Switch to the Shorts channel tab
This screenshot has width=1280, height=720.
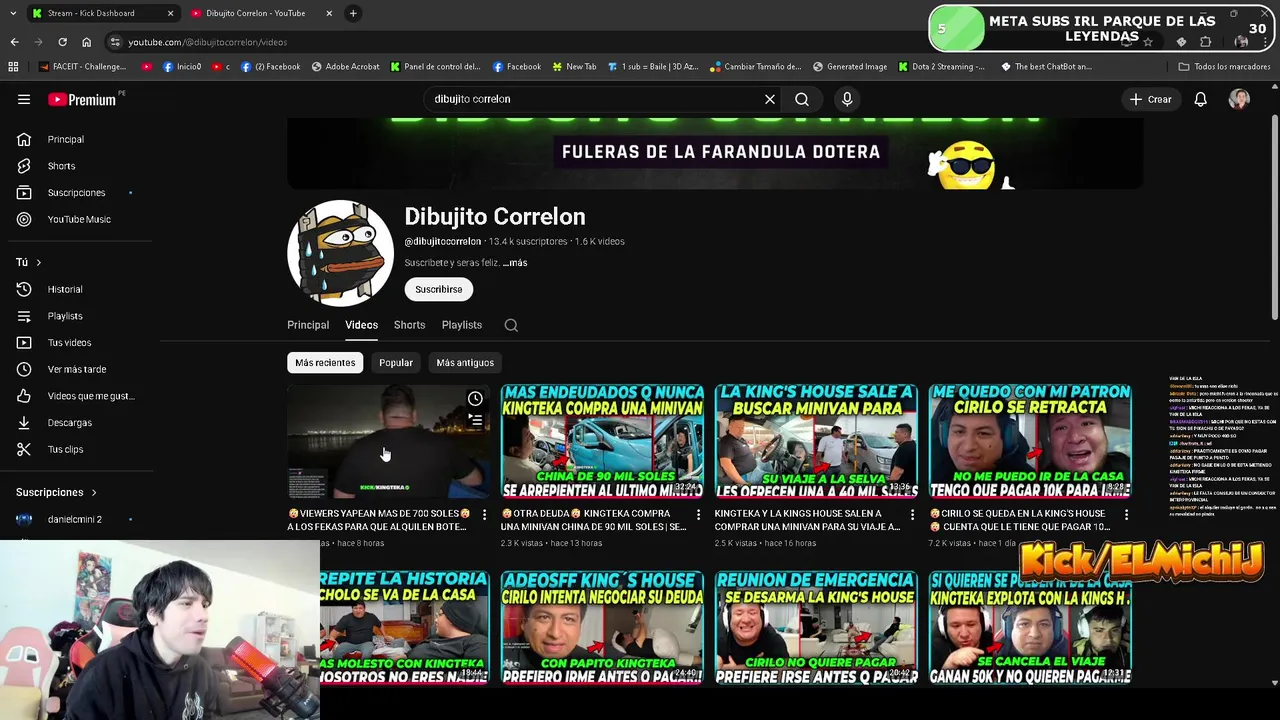point(409,325)
